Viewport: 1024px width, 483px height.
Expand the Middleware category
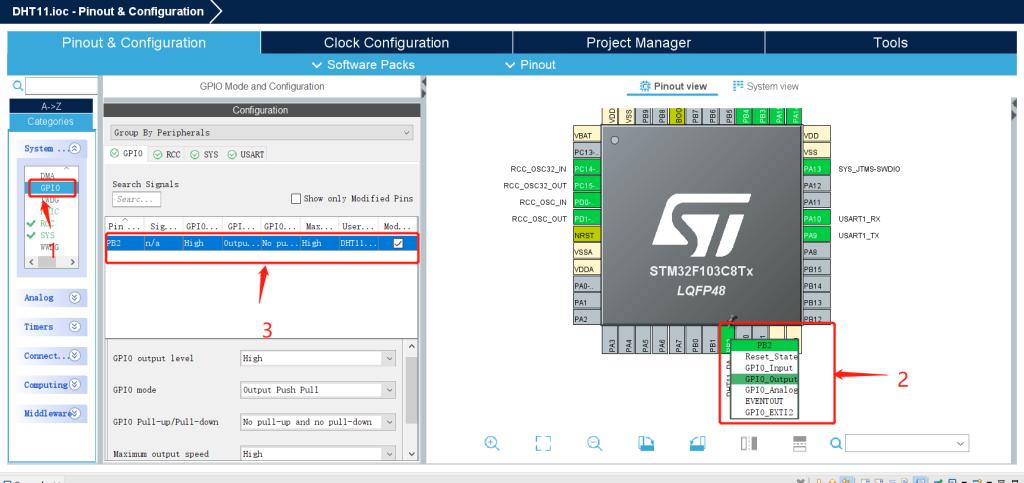(x=74, y=413)
